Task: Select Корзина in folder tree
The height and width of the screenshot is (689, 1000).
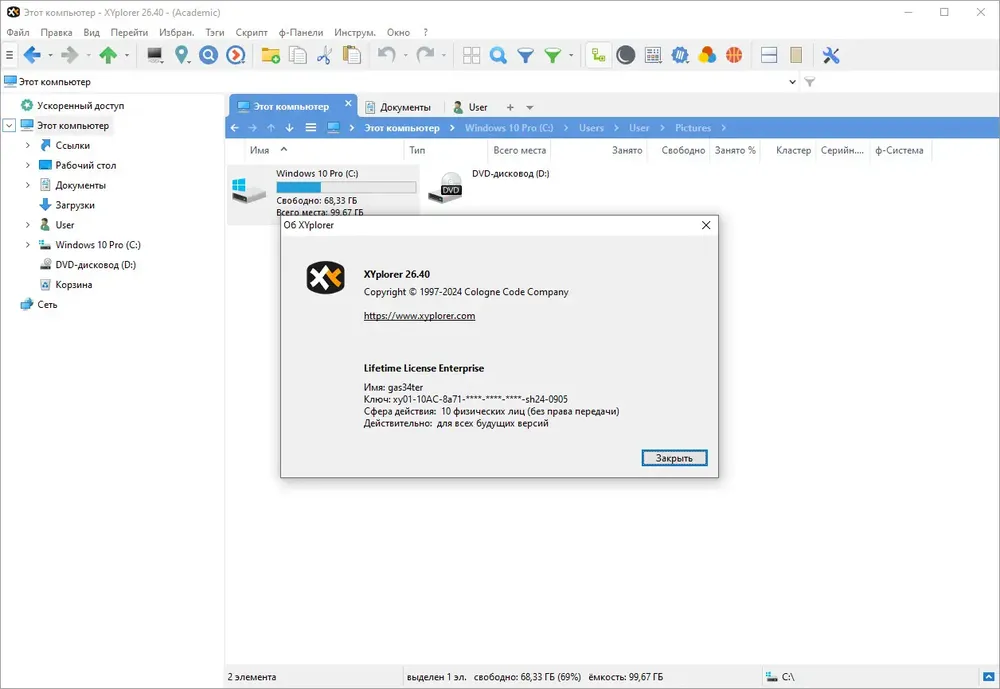Action: 73,285
